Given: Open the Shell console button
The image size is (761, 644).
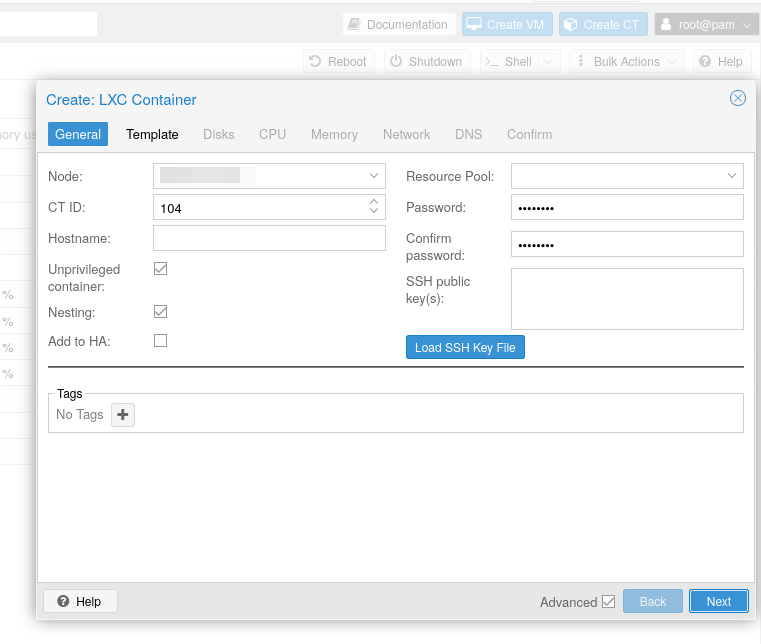Looking at the screenshot, I should click(509, 62).
